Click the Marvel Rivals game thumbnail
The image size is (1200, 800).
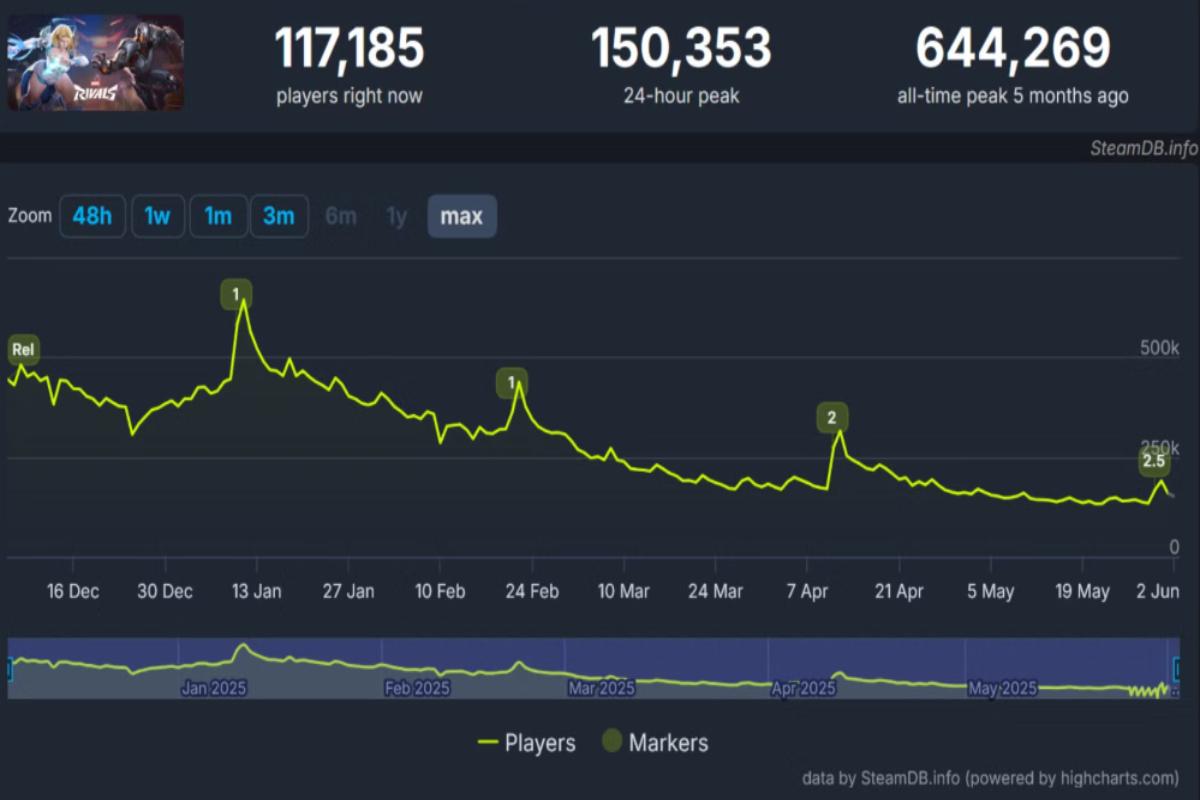tap(95, 62)
